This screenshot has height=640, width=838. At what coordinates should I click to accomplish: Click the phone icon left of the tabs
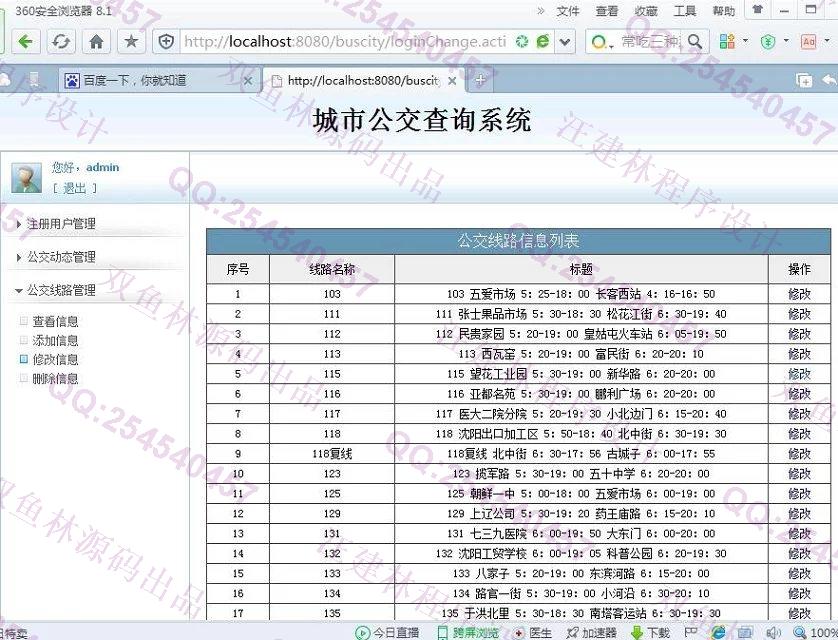34,80
